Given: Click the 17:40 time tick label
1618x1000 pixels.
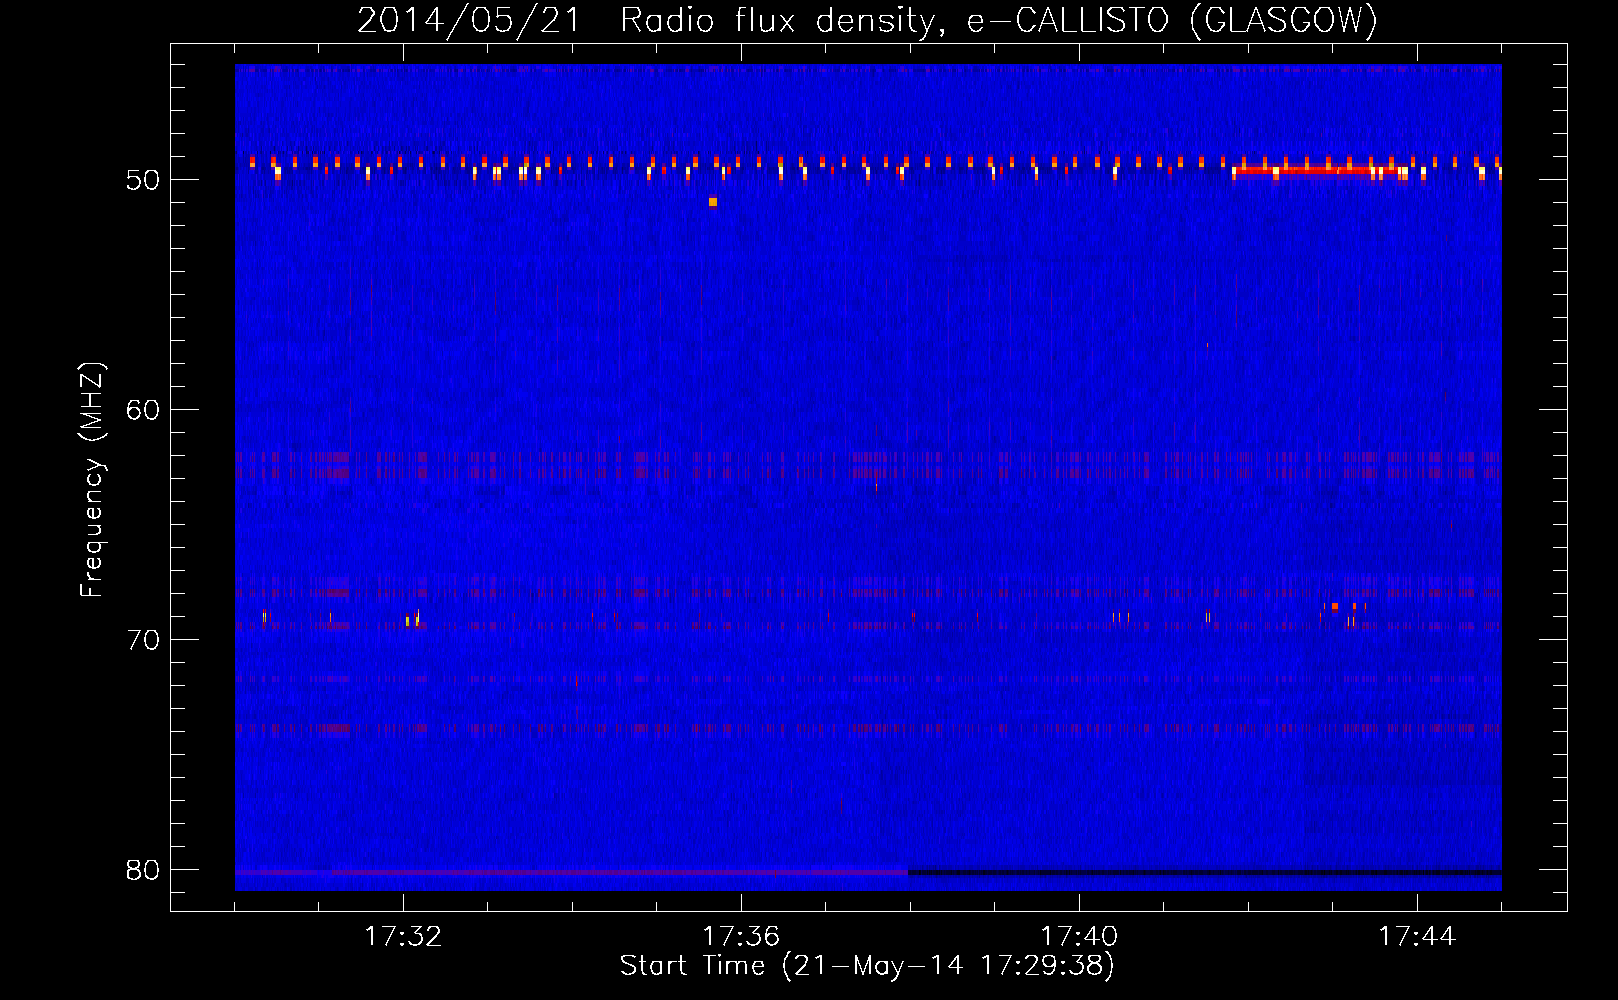Looking at the screenshot, I should [1079, 937].
